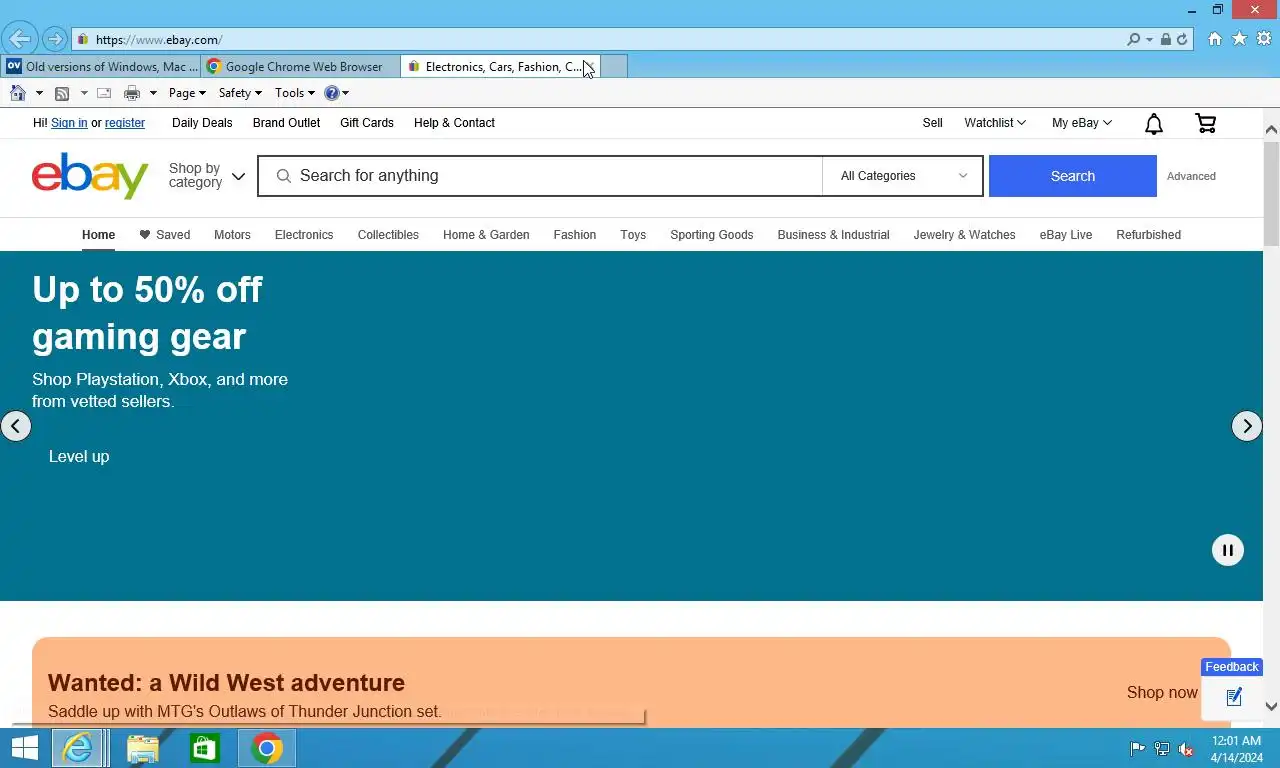1280x768 pixels.
Task: Open the eBay Live category
Action: [1066, 235]
